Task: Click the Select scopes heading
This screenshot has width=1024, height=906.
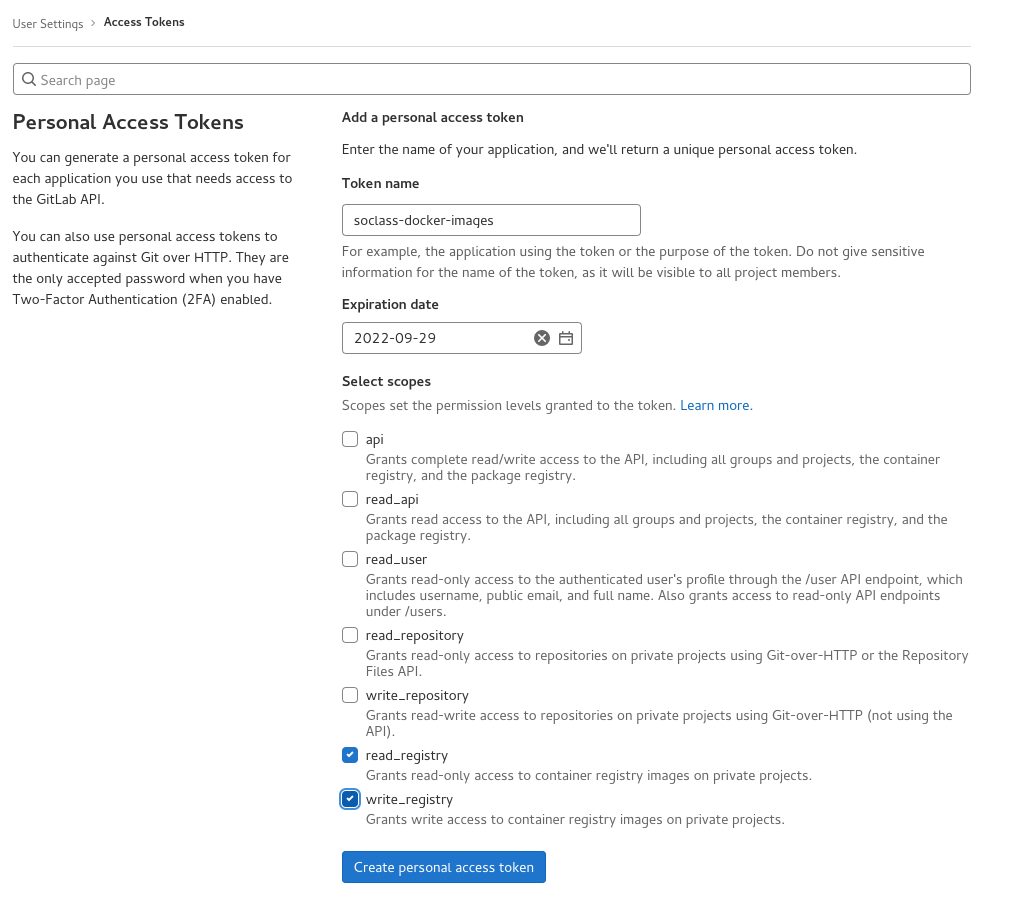Action: [x=387, y=381]
